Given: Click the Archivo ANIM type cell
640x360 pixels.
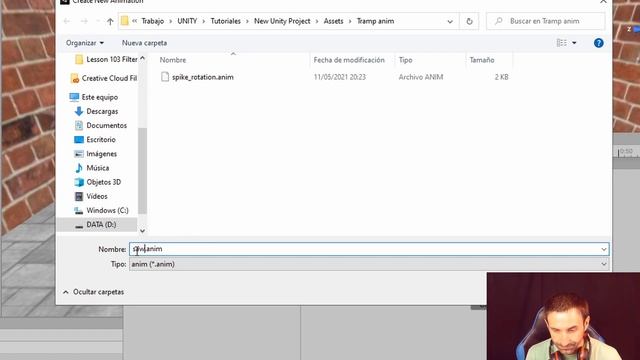Looking at the screenshot, I should click(421, 77).
